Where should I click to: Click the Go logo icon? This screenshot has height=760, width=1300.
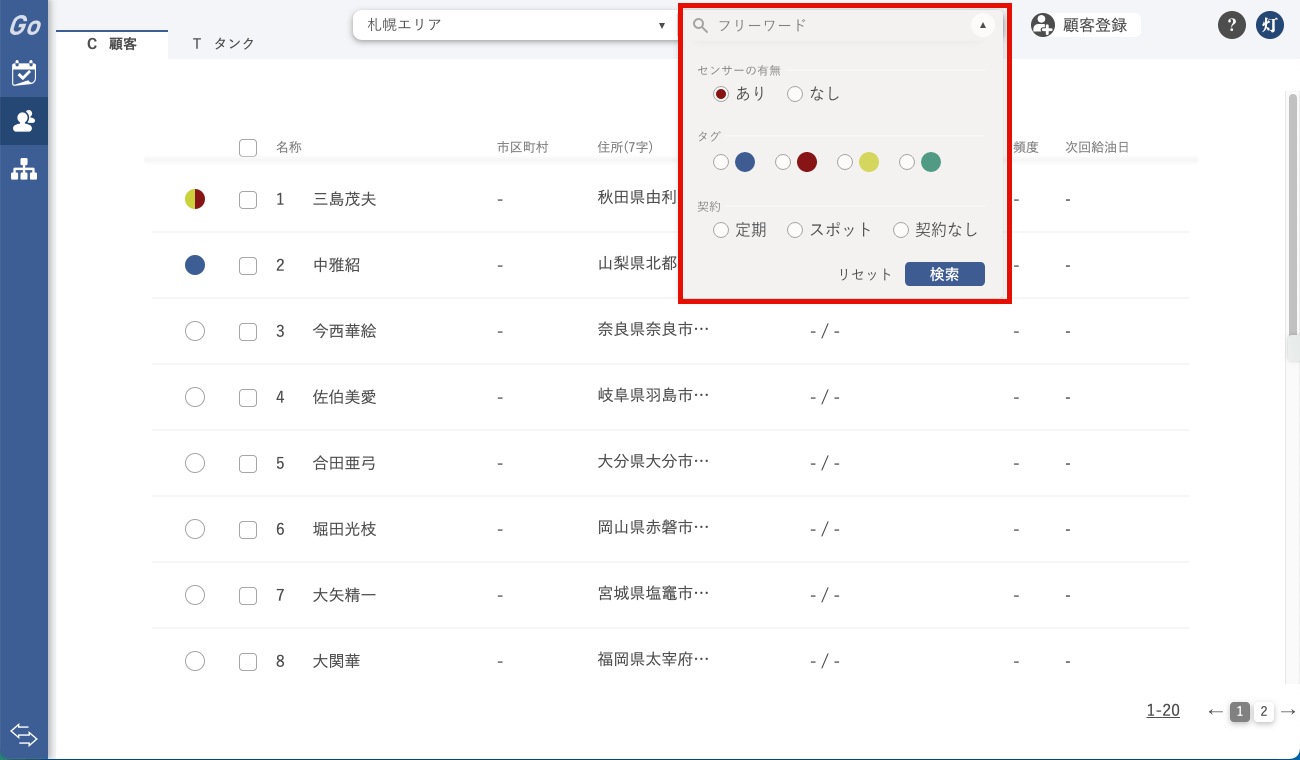[24, 25]
